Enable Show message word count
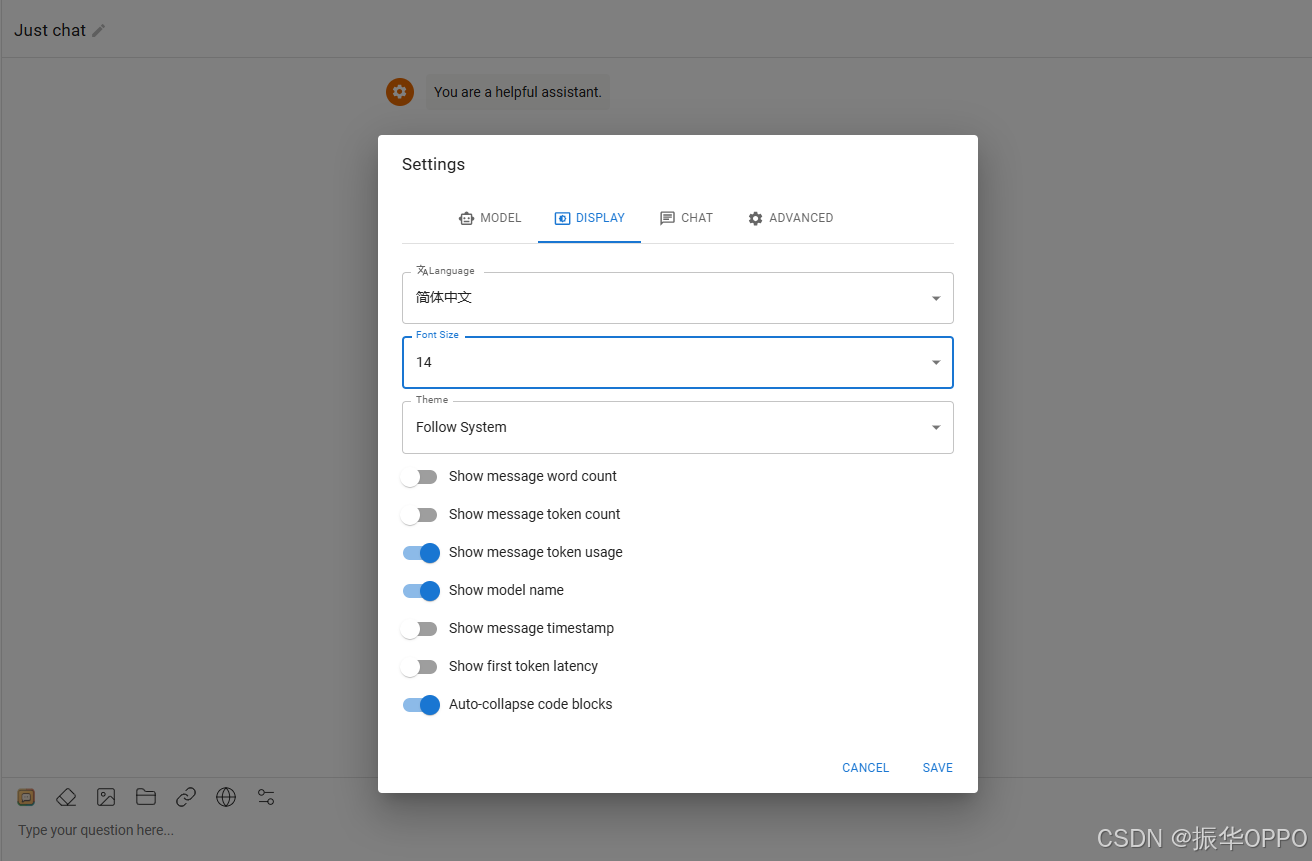The image size is (1312, 861). [x=419, y=477]
